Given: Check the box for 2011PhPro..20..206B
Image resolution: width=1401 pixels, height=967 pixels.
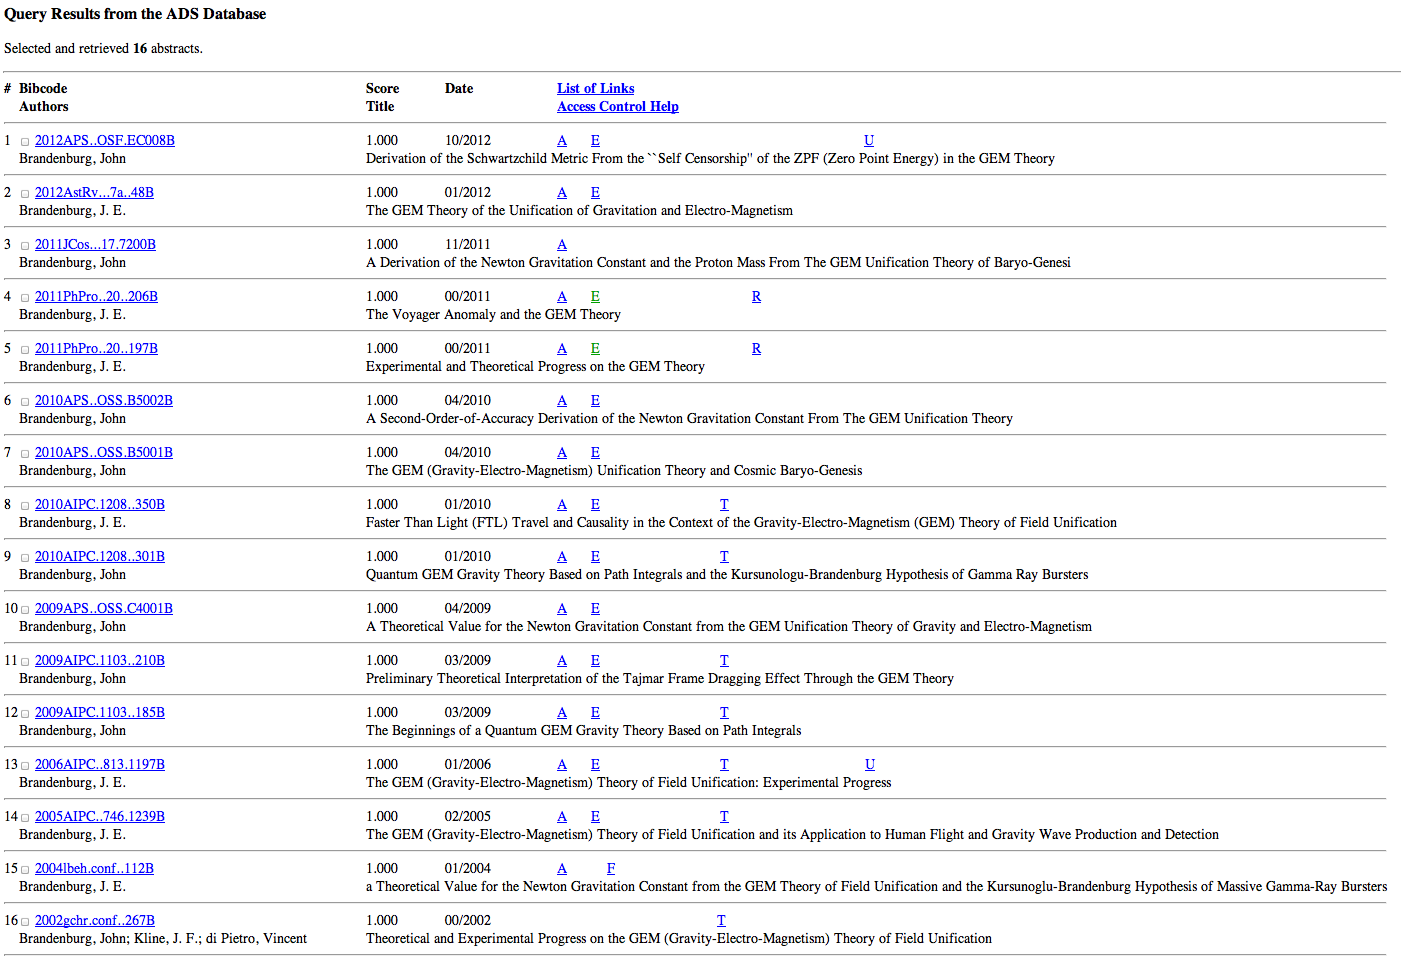Looking at the screenshot, I should [25, 298].
